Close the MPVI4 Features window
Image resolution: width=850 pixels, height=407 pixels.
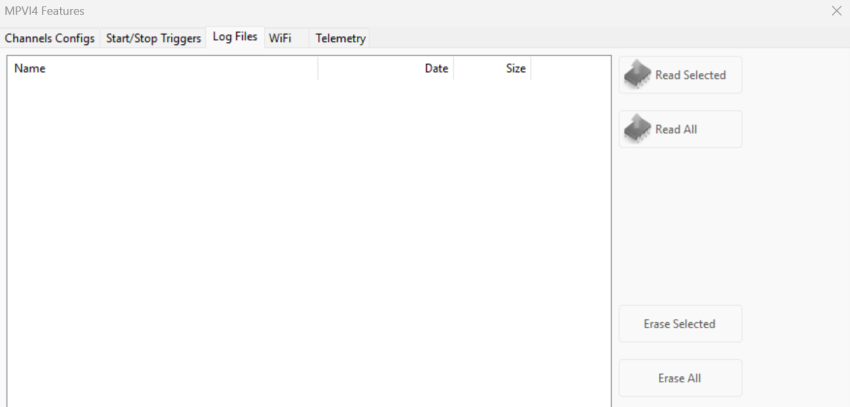[836, 11]
